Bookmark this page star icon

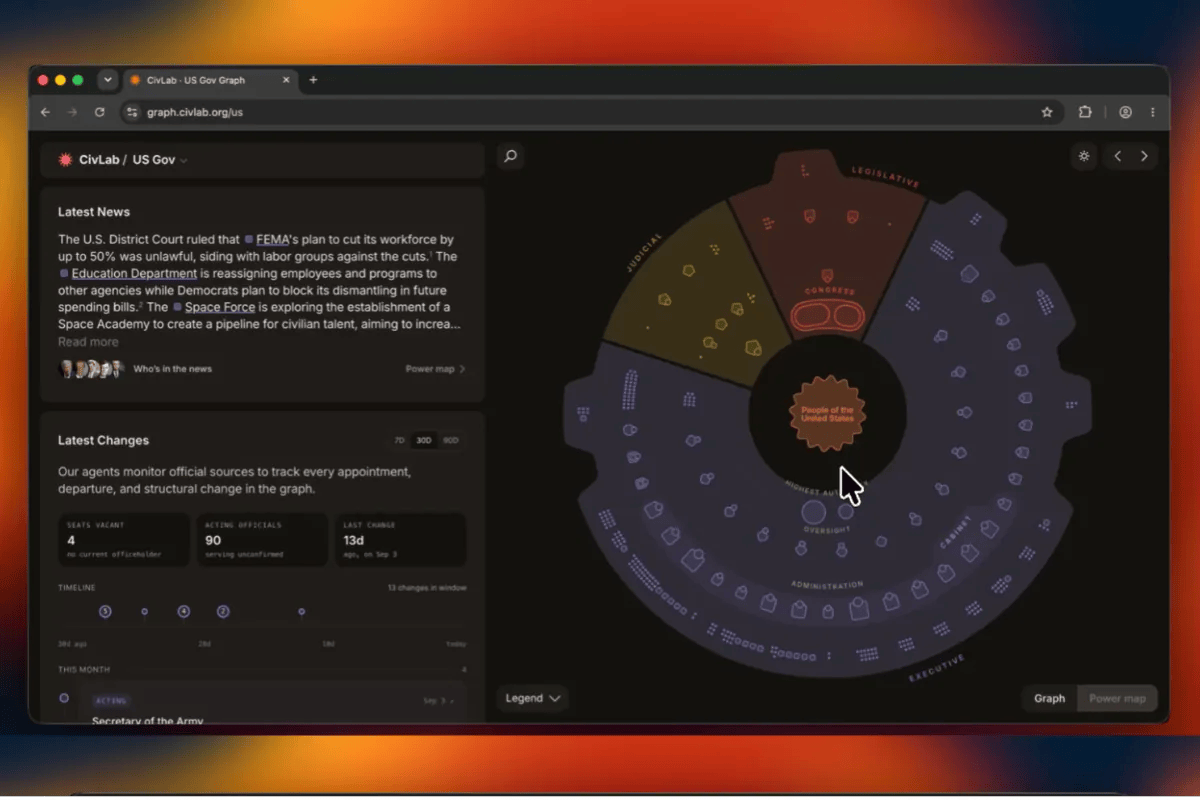[x=1047, y=112]
